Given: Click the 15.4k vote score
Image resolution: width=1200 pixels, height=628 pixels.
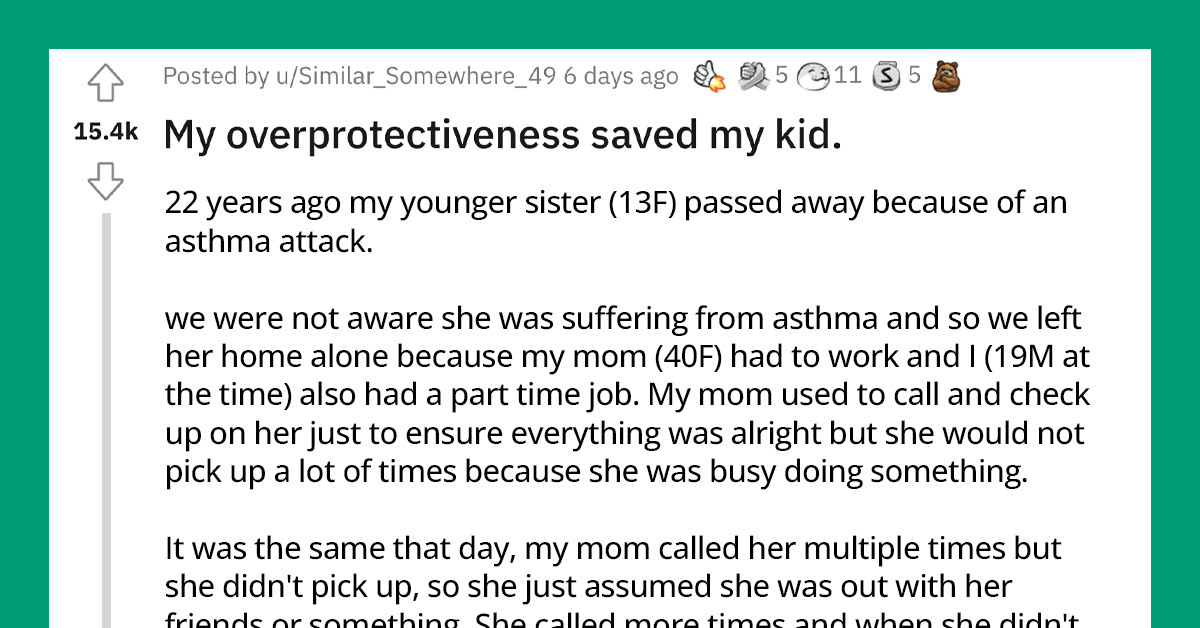Looking at the screenshot, I should [106, 130].
